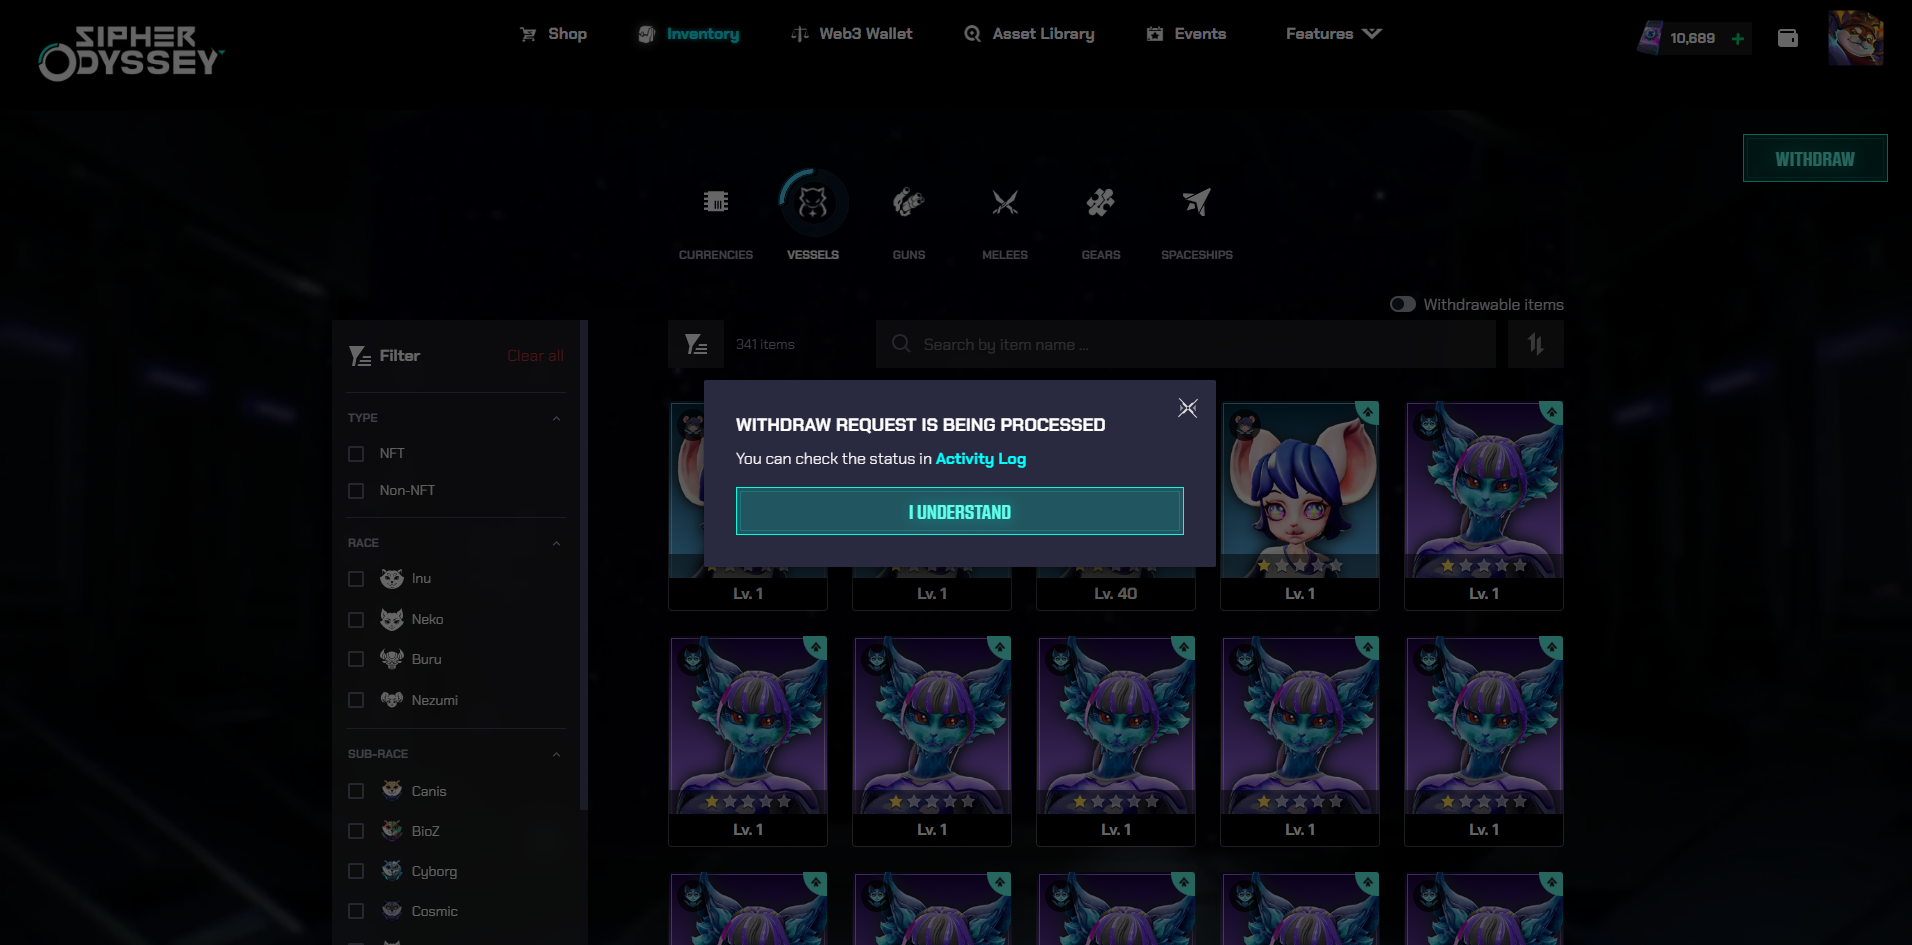Click the Filter panel header icon
Image resolution: width=1912 pixels, height=945 pixels.
pos(360,356)
